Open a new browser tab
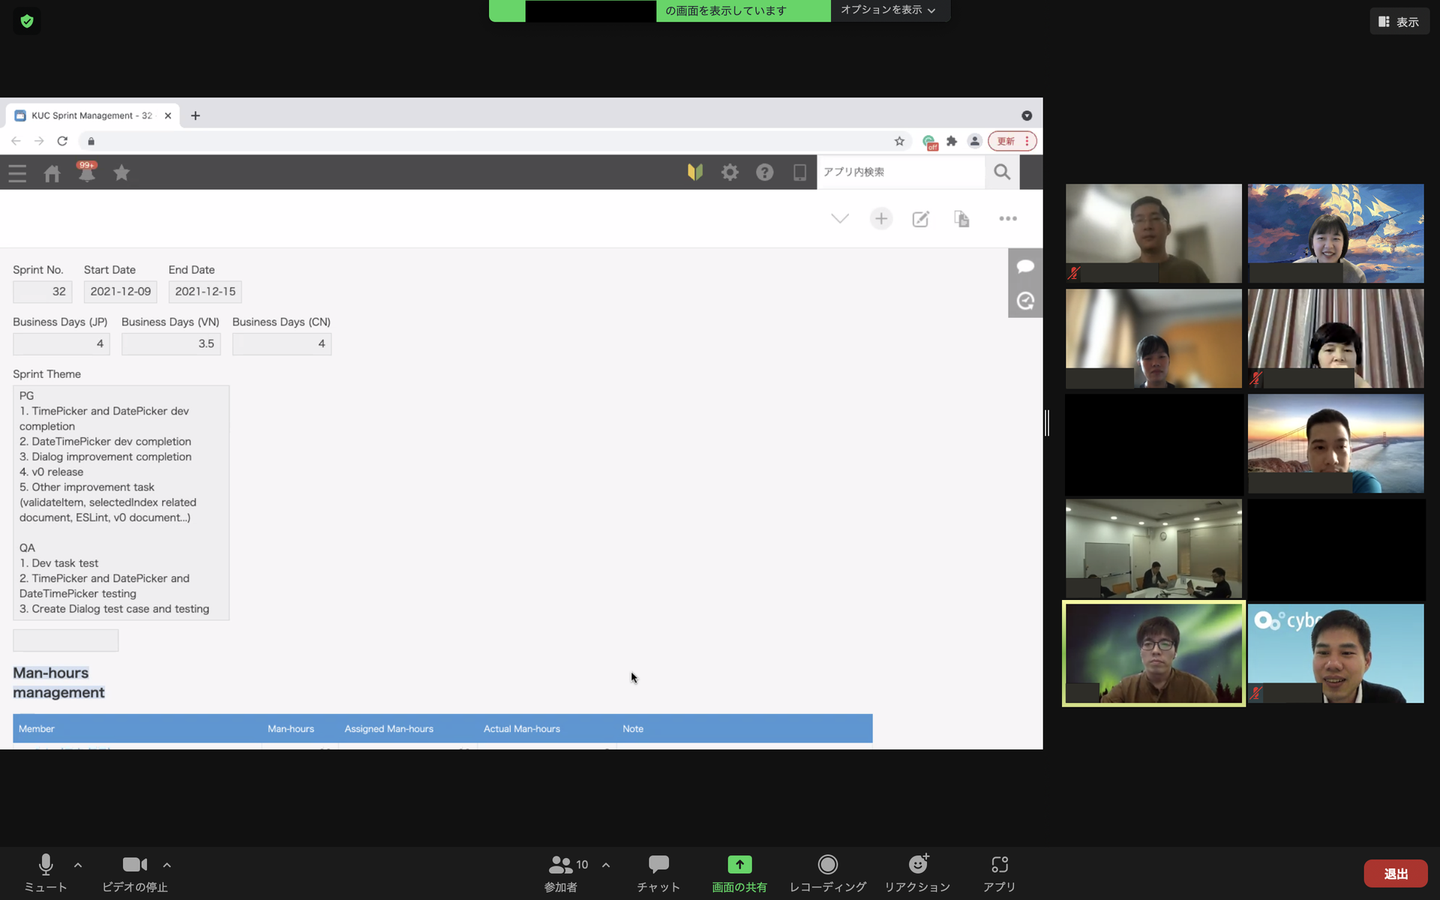The height and width of the screenshot is (900, 1440). point(195,115)
